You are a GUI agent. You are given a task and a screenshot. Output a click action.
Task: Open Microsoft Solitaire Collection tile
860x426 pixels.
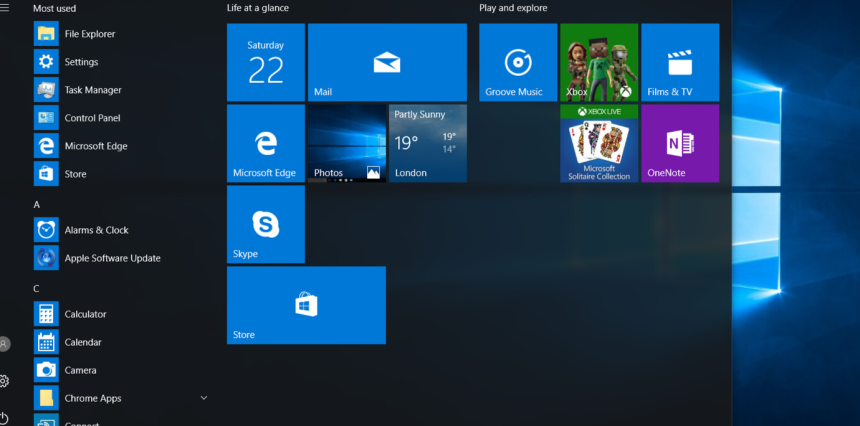coord(599,143)
